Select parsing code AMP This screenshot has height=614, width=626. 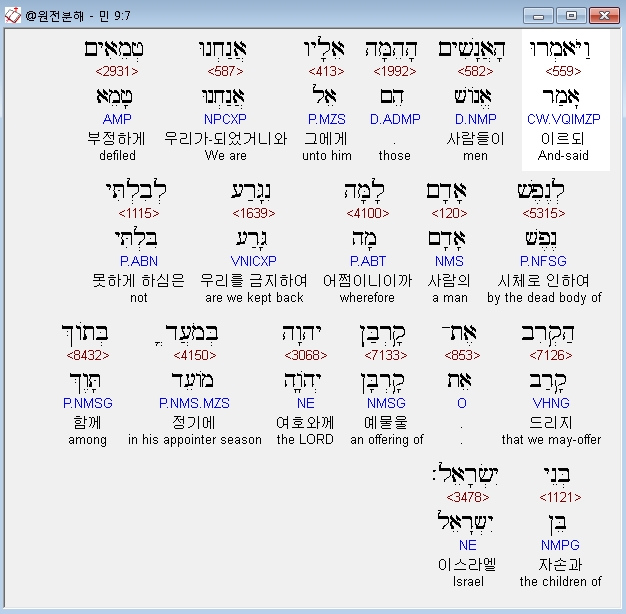click(117, 119)
